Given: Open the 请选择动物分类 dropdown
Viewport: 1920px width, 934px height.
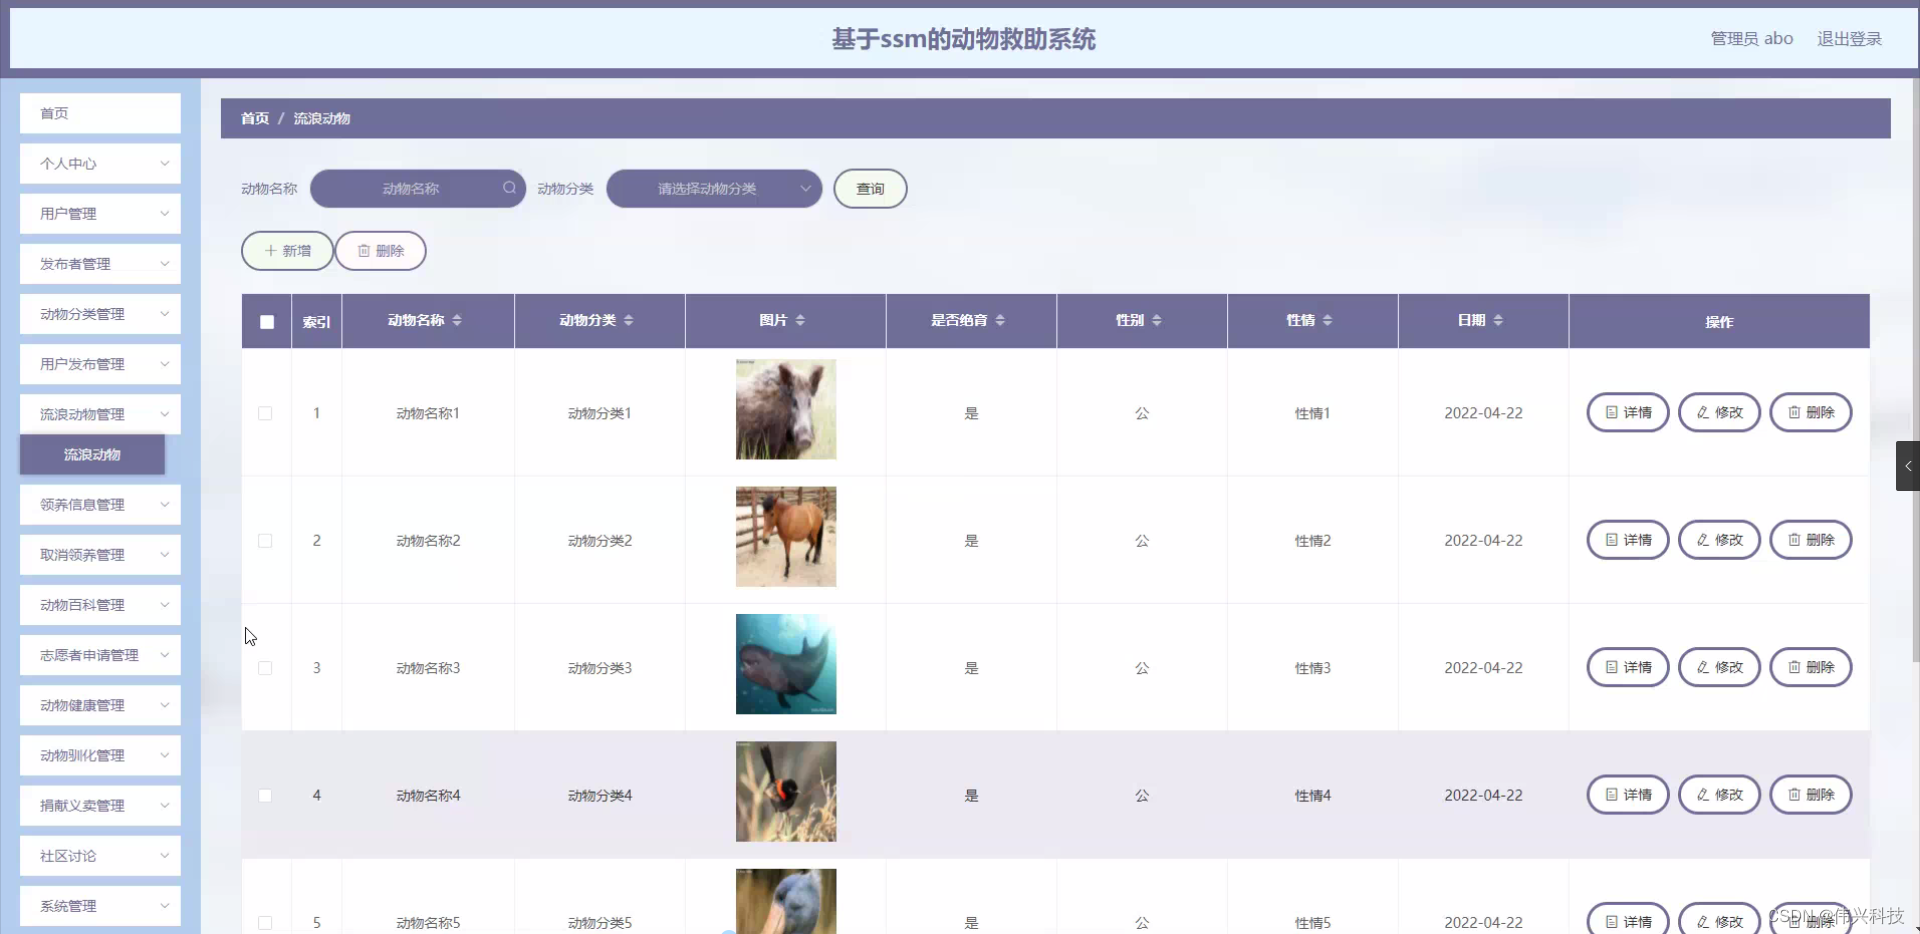Looking at the screenshot, I should pos(713,188).
